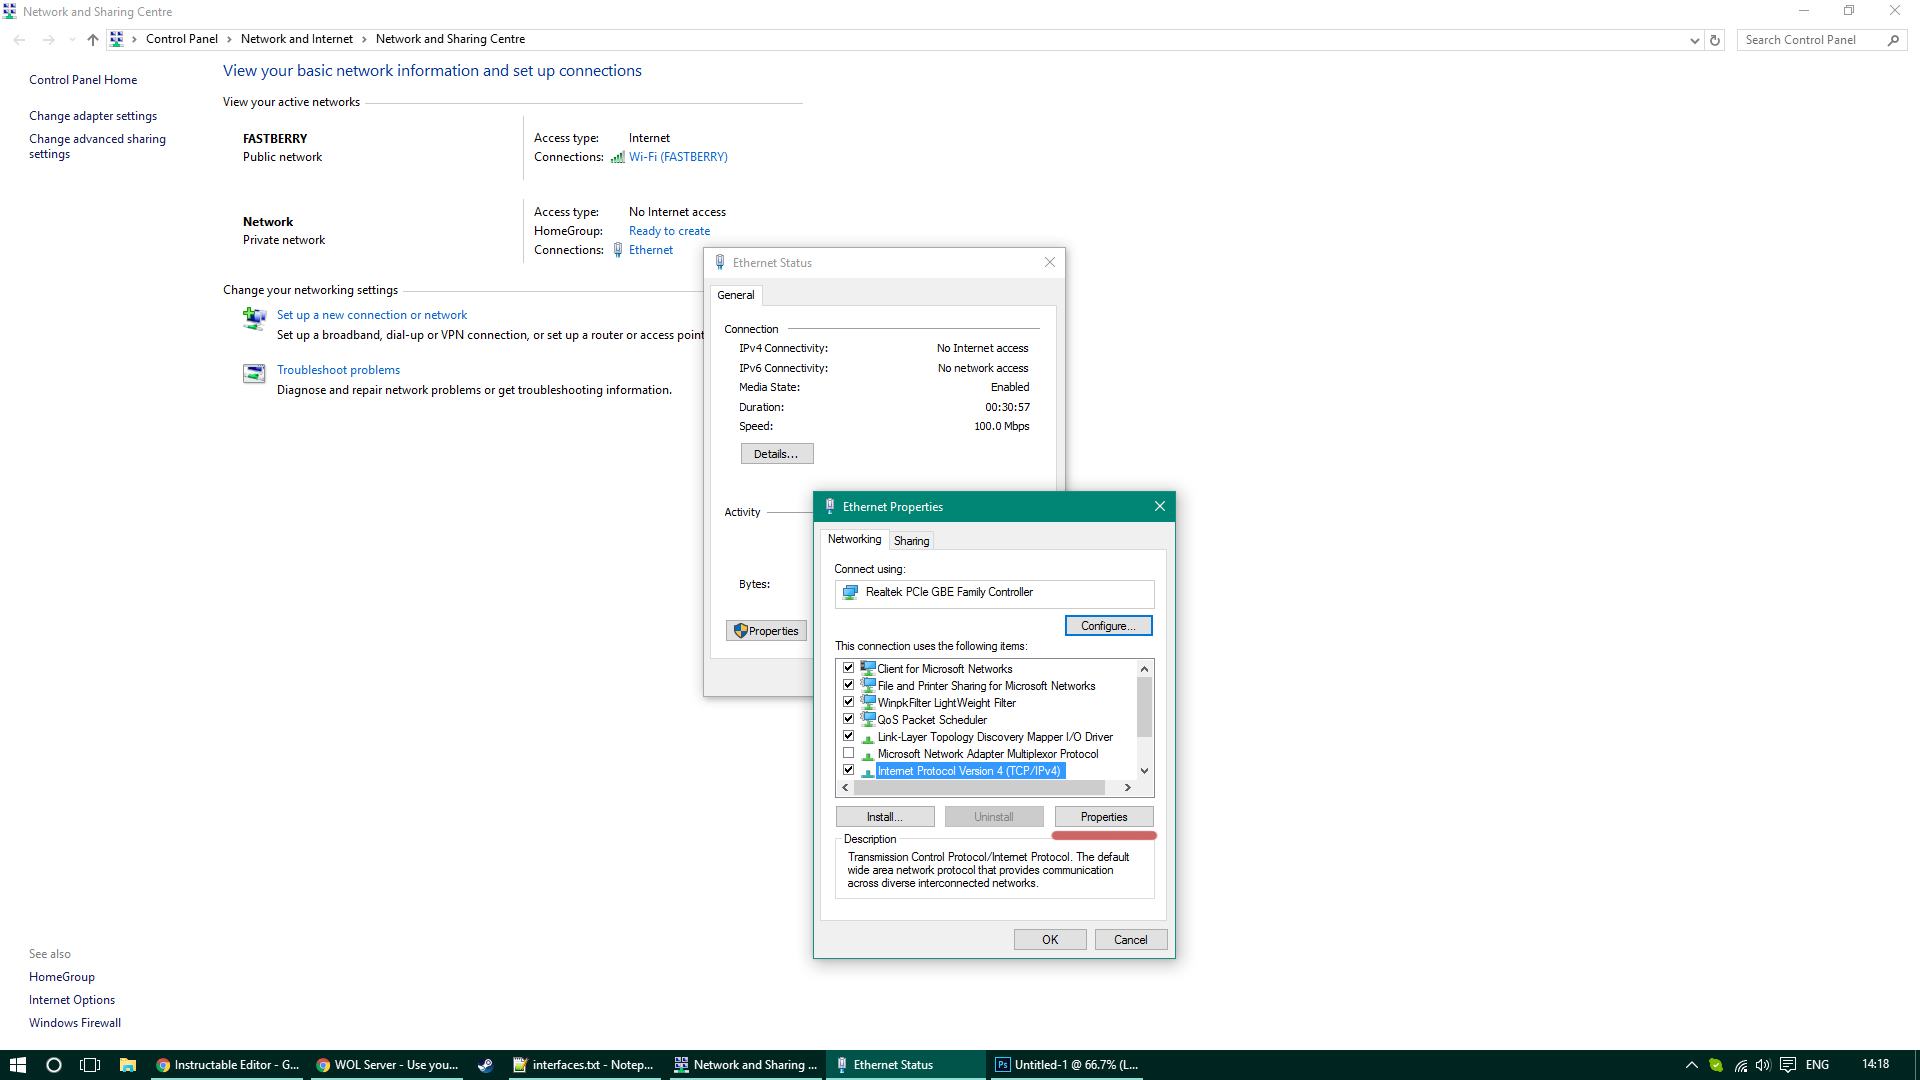The width and height of the screenshot is (1920, 1080).
Task: Click Set up a new connection link
Action: click(372, 315)
